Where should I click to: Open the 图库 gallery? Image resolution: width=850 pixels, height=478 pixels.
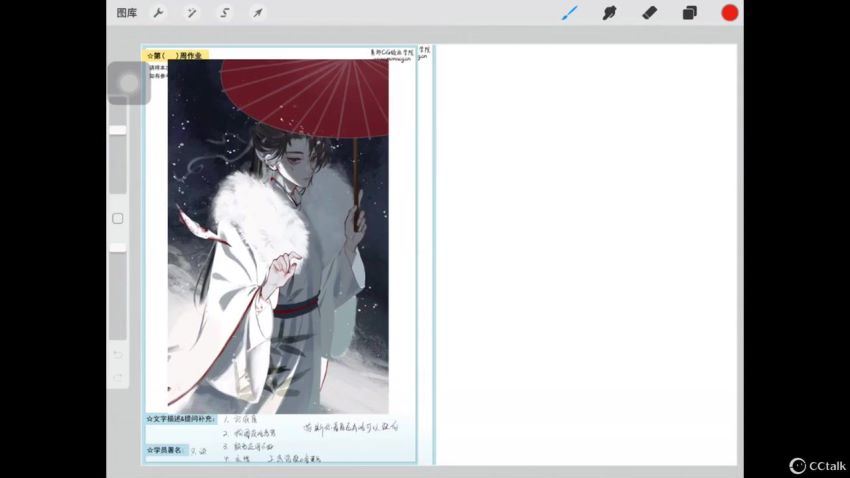(x=127, y=12)
